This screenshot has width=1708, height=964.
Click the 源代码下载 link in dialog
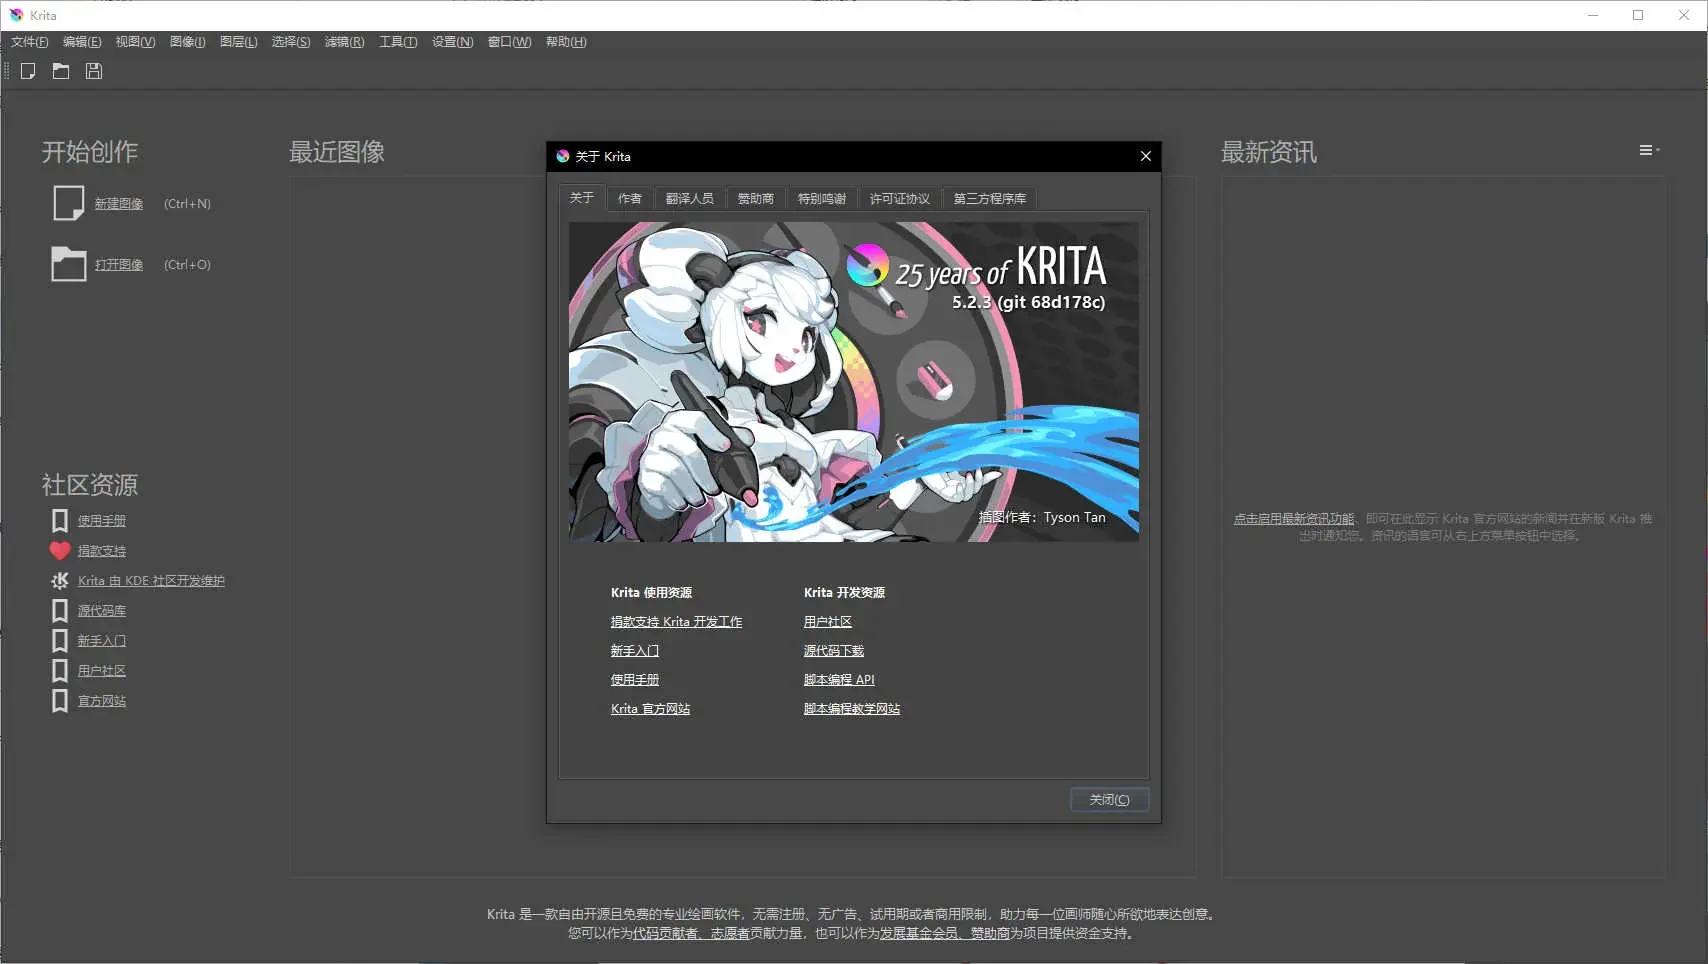pyautogui.click(x=834, y=651)
